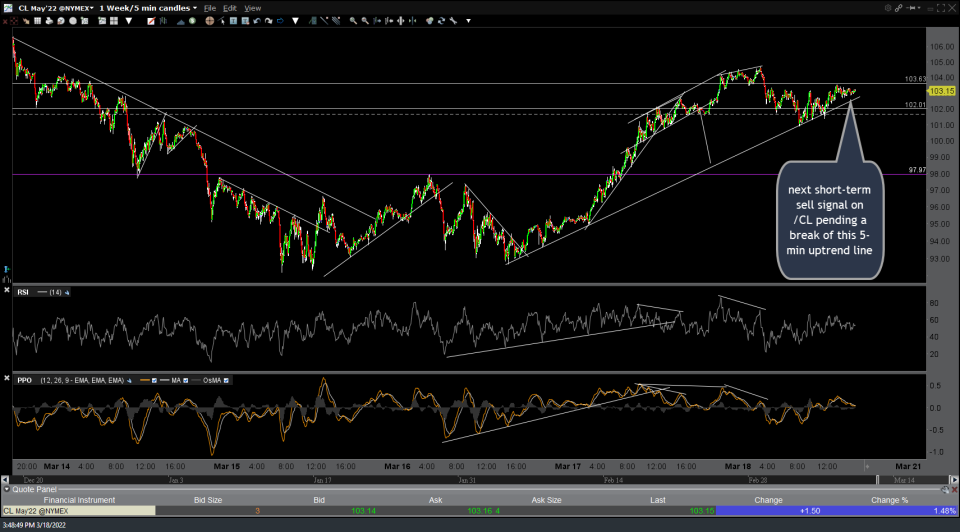Click the print chart icon
This screenshot has width=960, height=532.
pyautogui.click(x=49, y=21)
